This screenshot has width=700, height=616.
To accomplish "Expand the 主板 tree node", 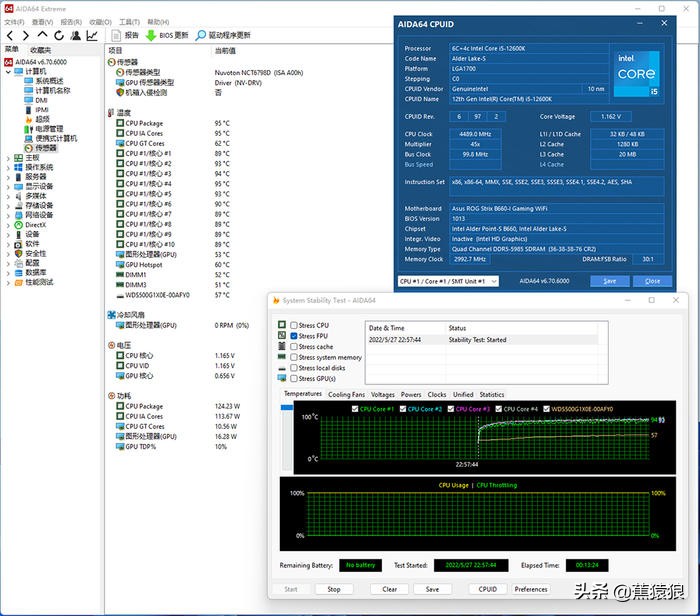I will click(x=8, y=158).
